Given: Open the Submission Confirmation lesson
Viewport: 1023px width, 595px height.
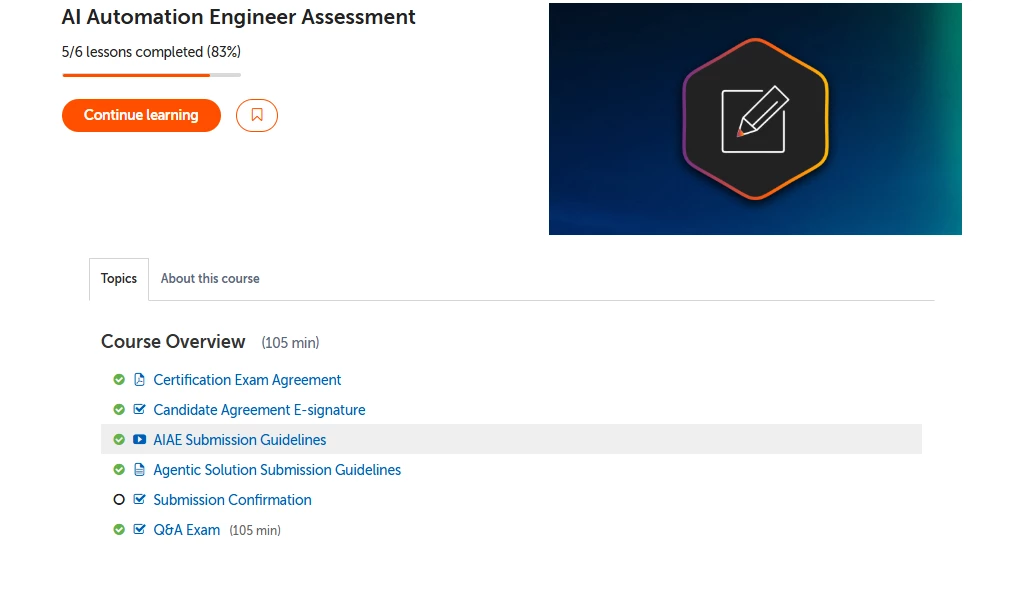Looking at the screenshot, I should pyautogui.click(x=232, y=500).
